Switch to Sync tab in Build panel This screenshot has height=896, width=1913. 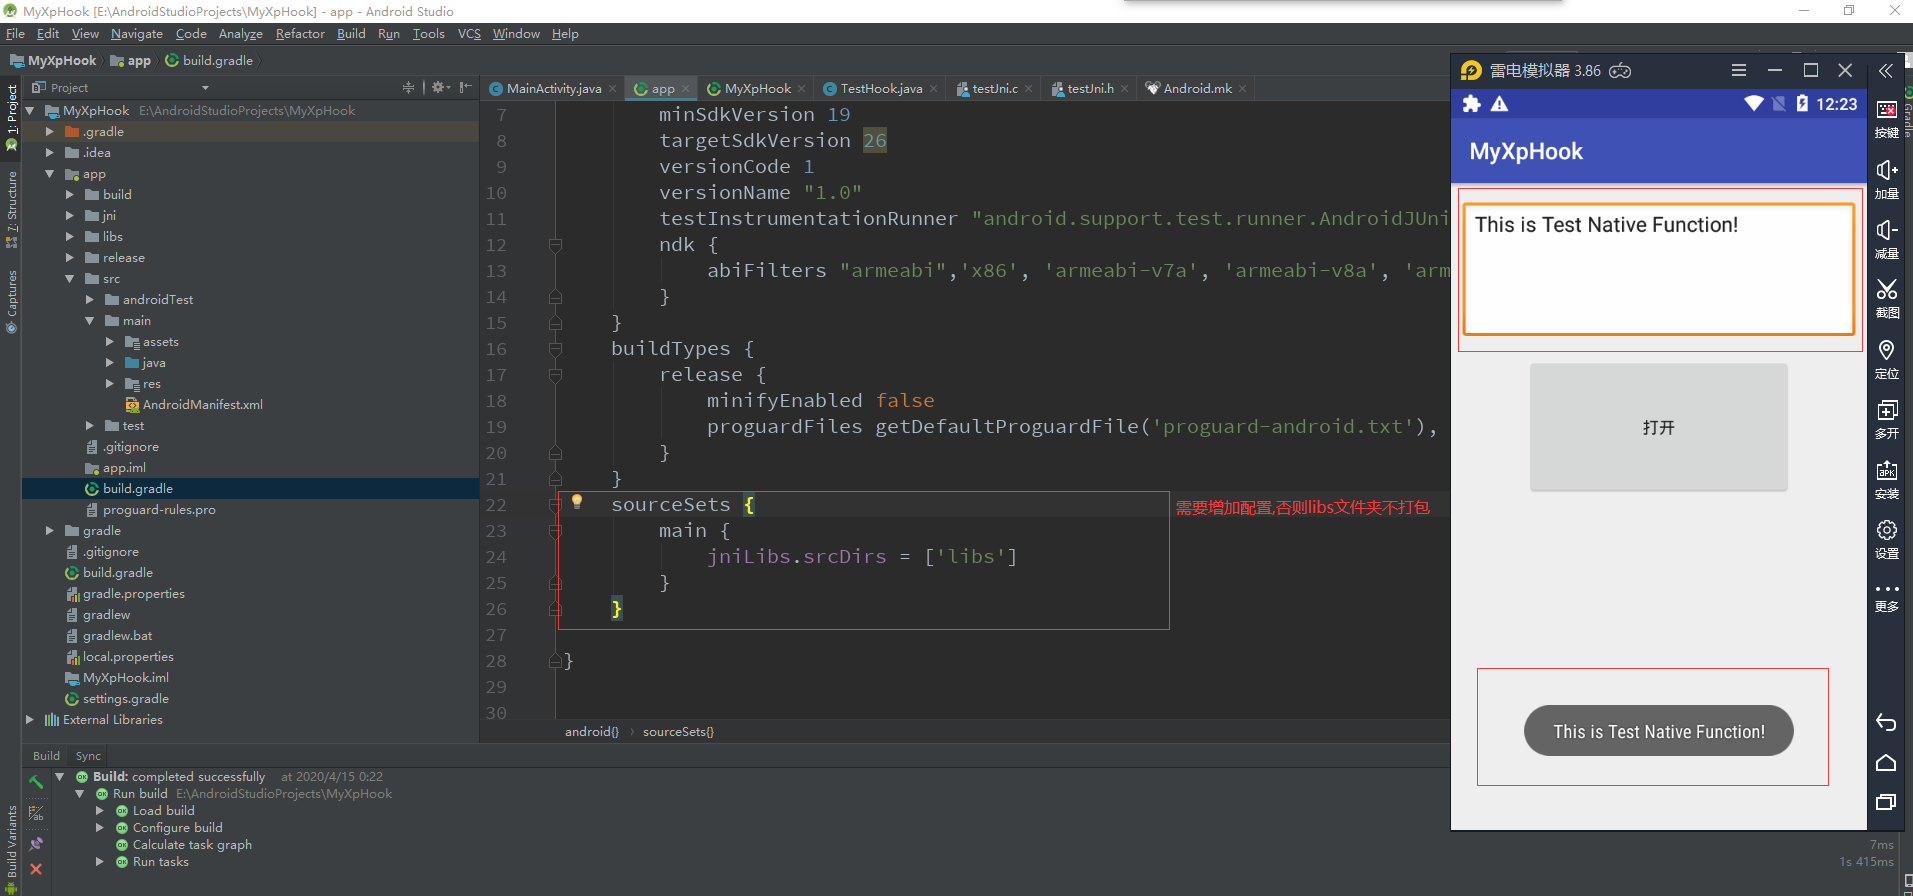[88, 756]
